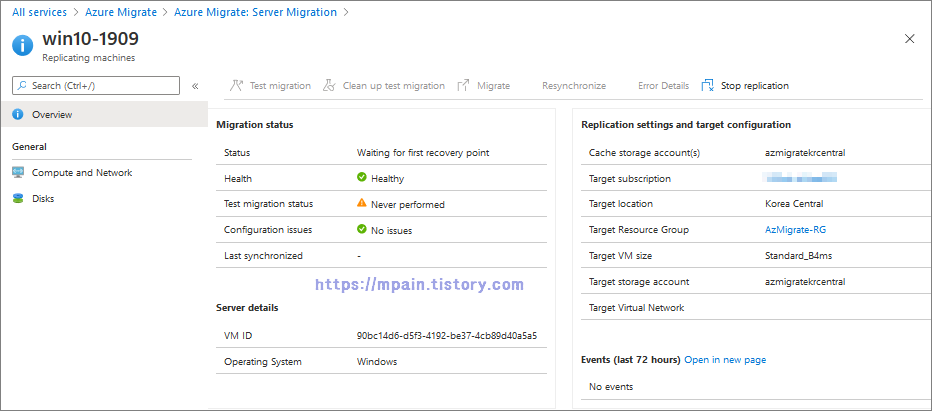Image resolution: width=932 pixels, height=411 pixels.
Task: Click the Target Virtual Network label
Action: (x=637, y=308)
